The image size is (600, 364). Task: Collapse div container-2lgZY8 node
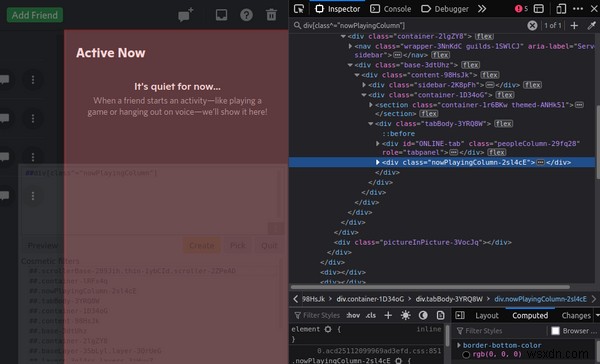coord(343,36)
